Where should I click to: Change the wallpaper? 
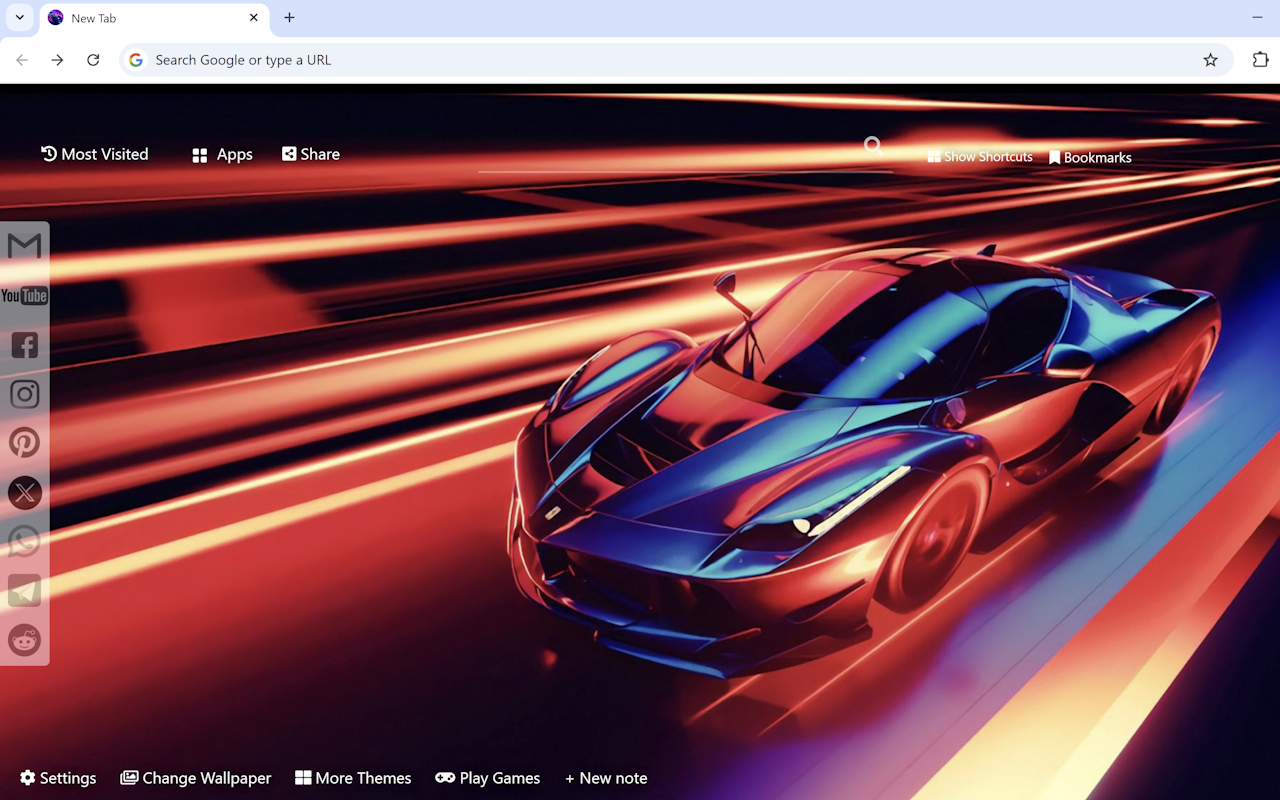click(196, 777)
